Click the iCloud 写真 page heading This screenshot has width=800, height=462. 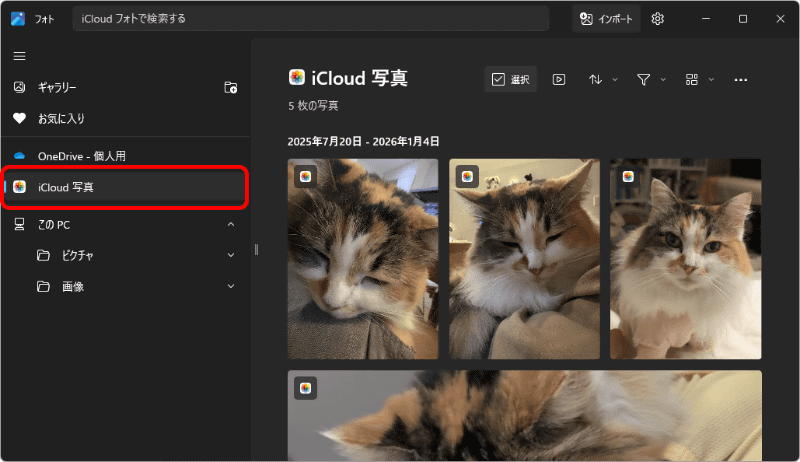click(359, 78)
